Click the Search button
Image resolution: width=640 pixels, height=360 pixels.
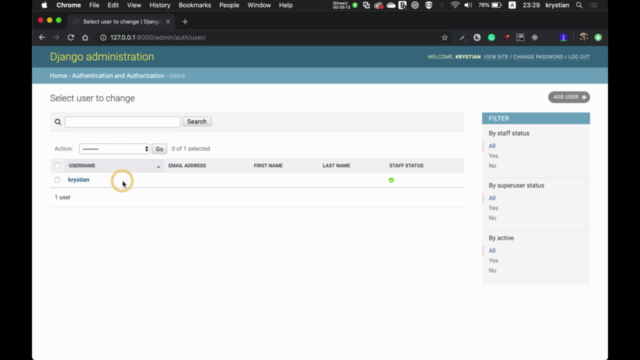pos(197,122)
